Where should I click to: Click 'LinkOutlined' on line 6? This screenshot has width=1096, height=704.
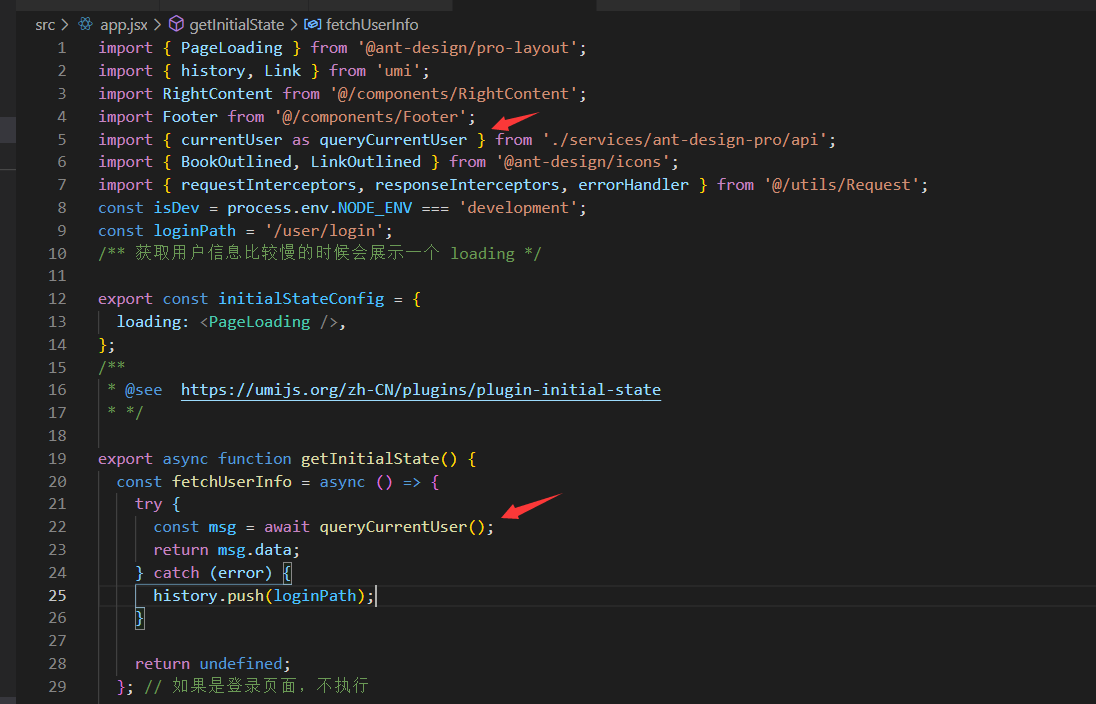pyautogui.click(x=366, y=161)
